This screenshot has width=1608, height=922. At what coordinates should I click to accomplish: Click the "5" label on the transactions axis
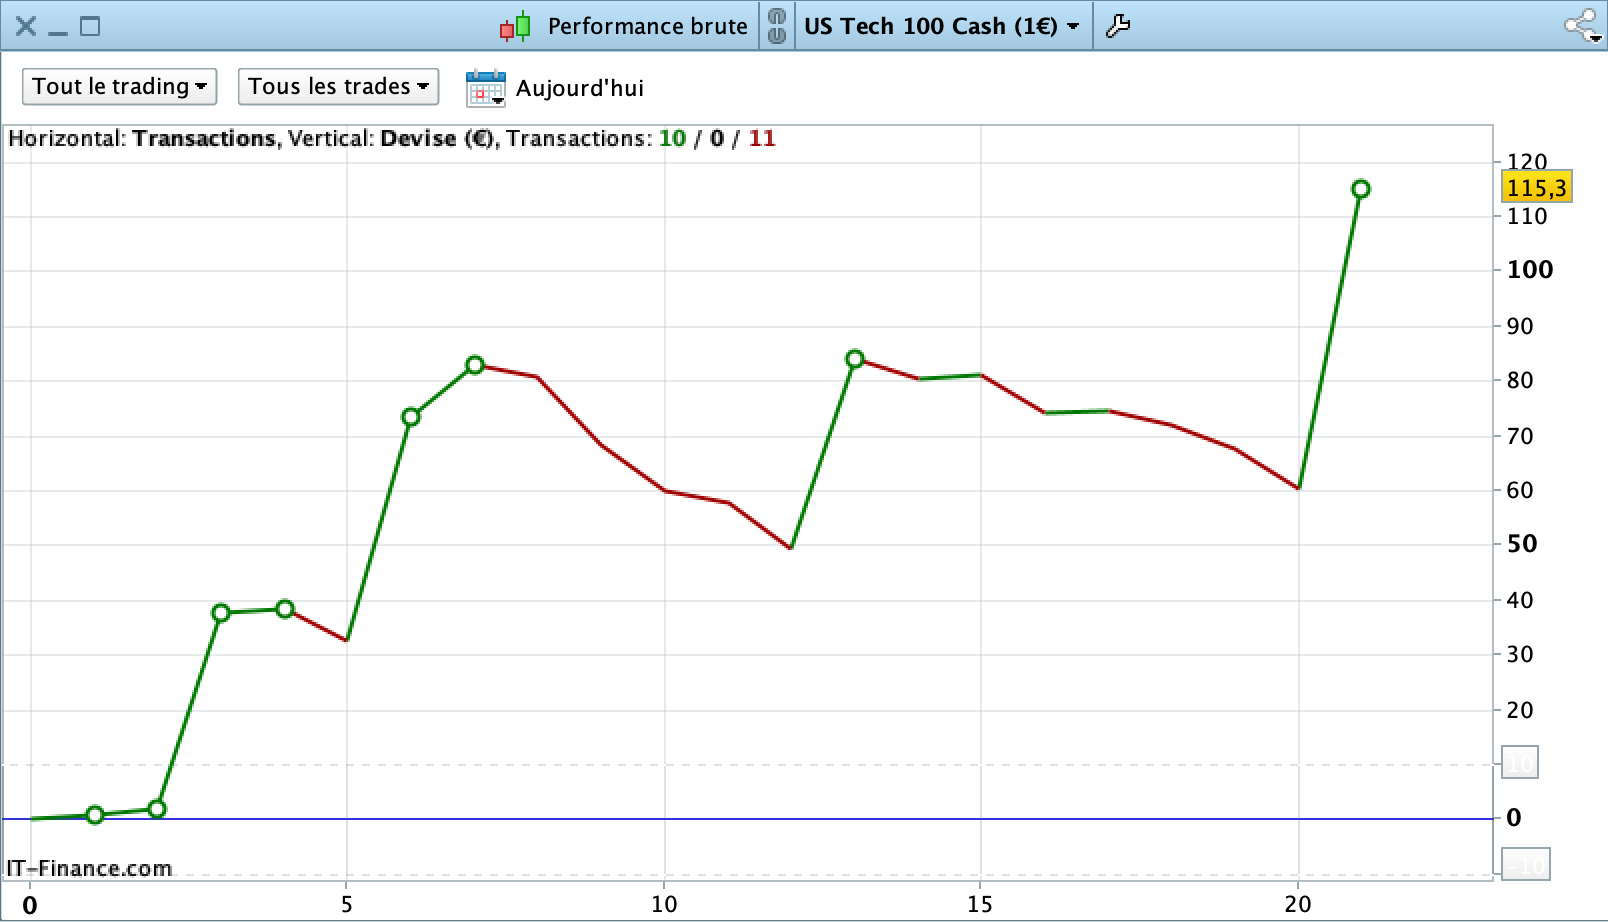click(x=347, y=905)
